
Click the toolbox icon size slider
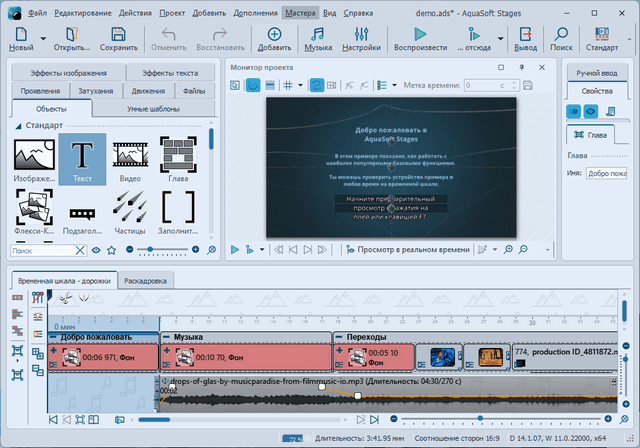click(150, 249)
